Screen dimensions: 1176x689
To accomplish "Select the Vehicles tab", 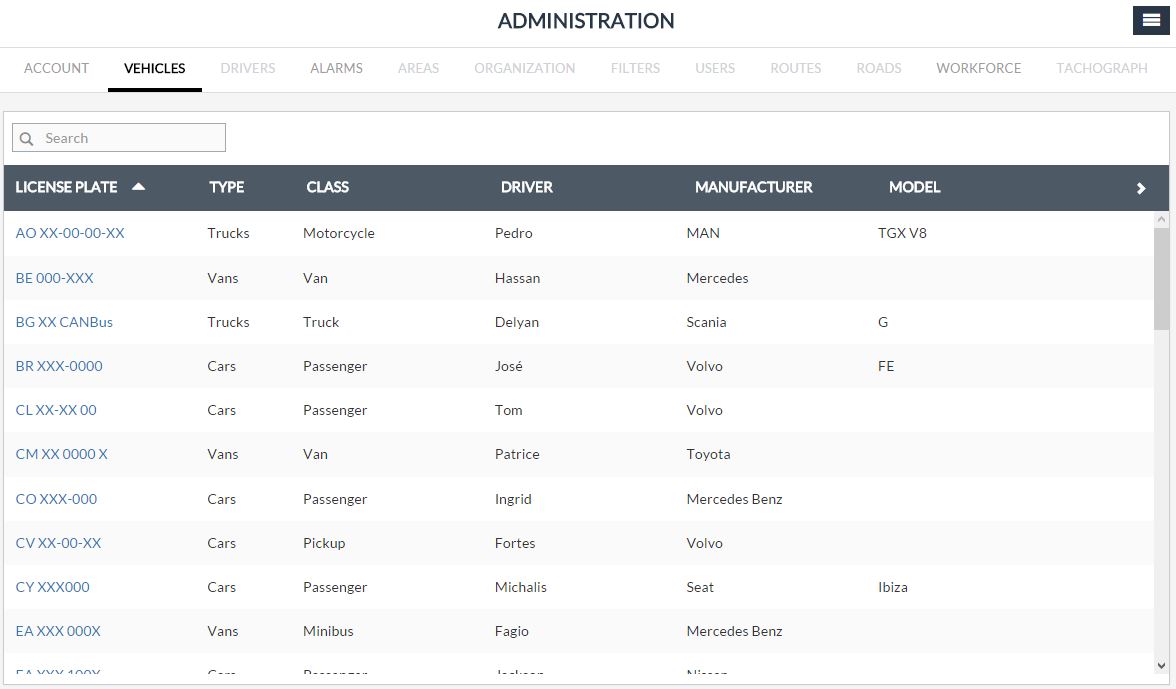I will 155,68.
